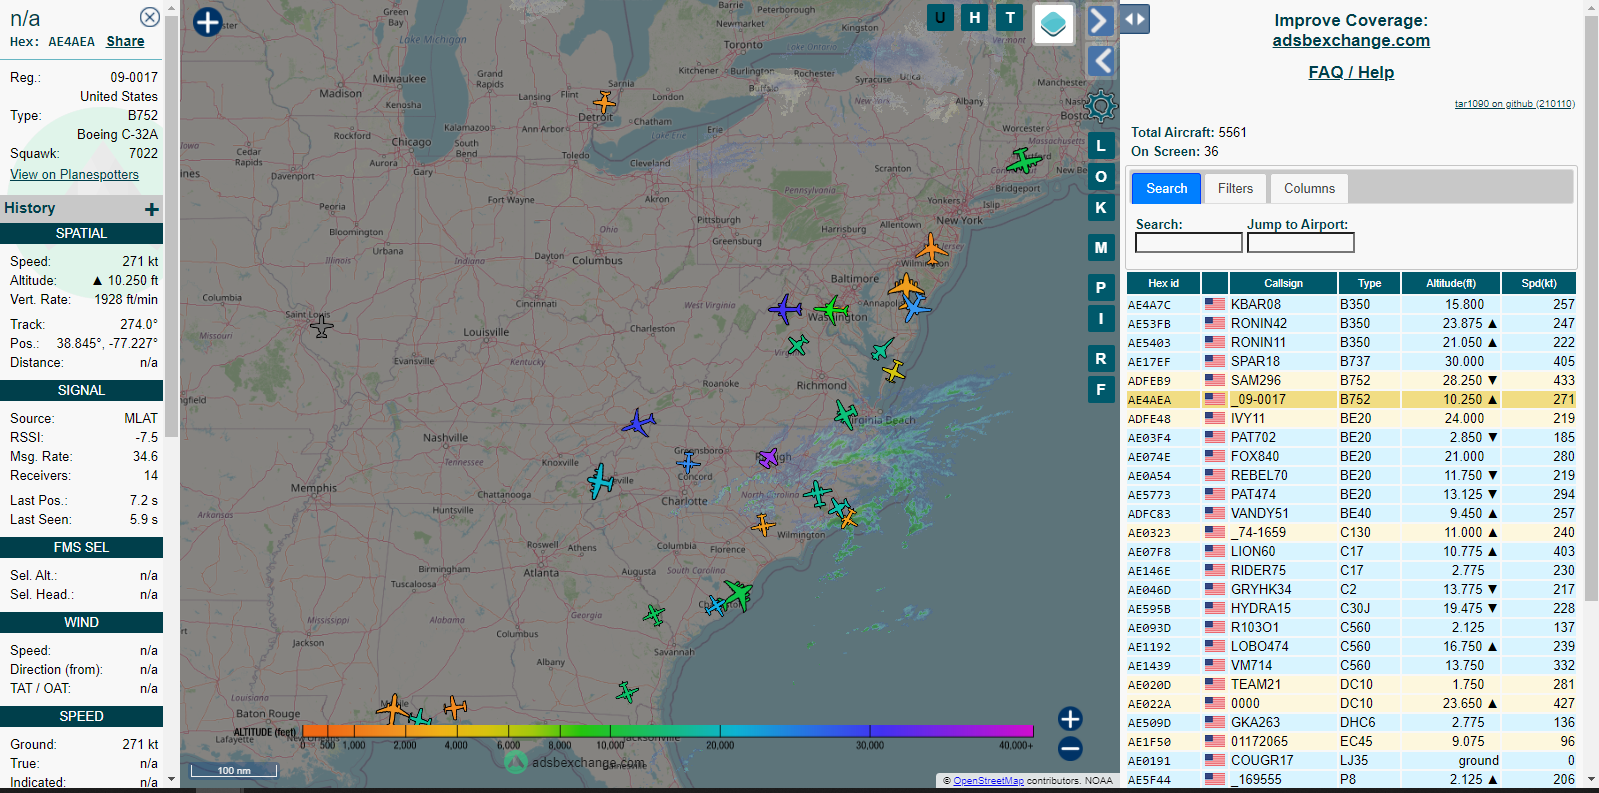Focus the Search input field

tap(1188, 243)
